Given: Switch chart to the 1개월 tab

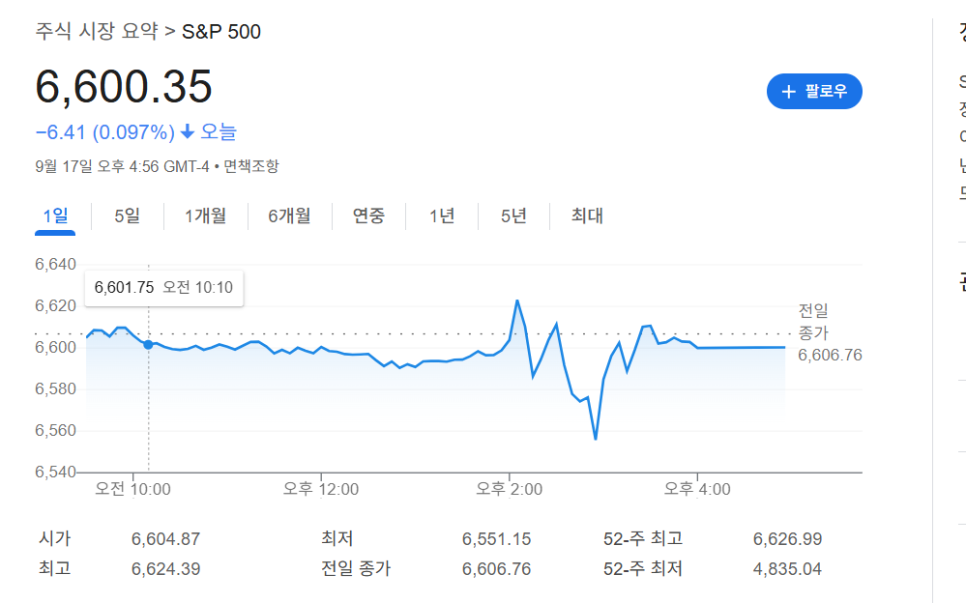Looking at the screenshot, I should 205,216.
